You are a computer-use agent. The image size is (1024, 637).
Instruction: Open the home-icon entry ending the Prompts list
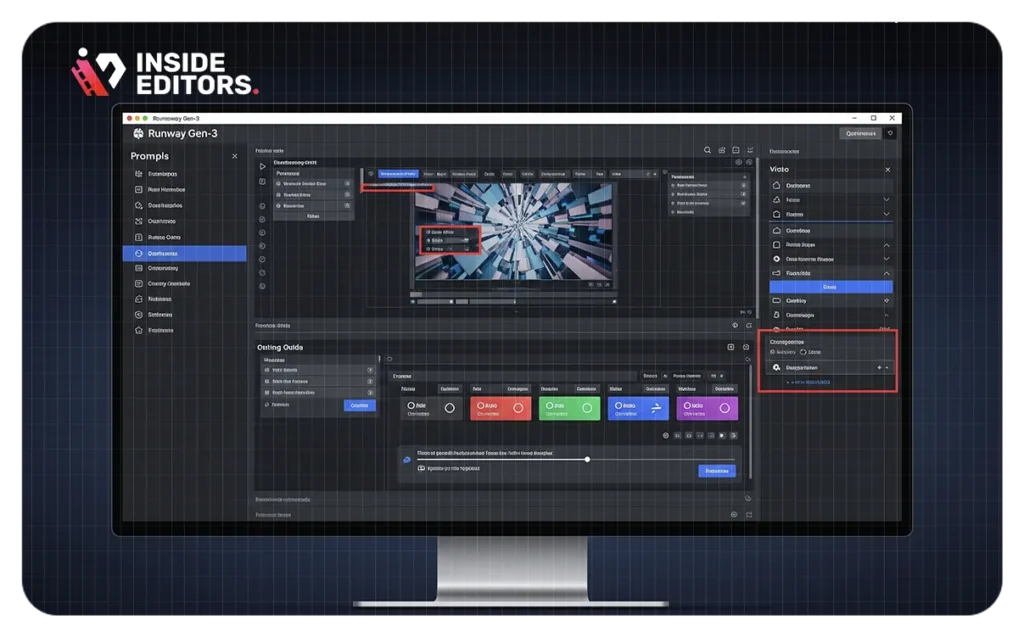tap(185, 331)
